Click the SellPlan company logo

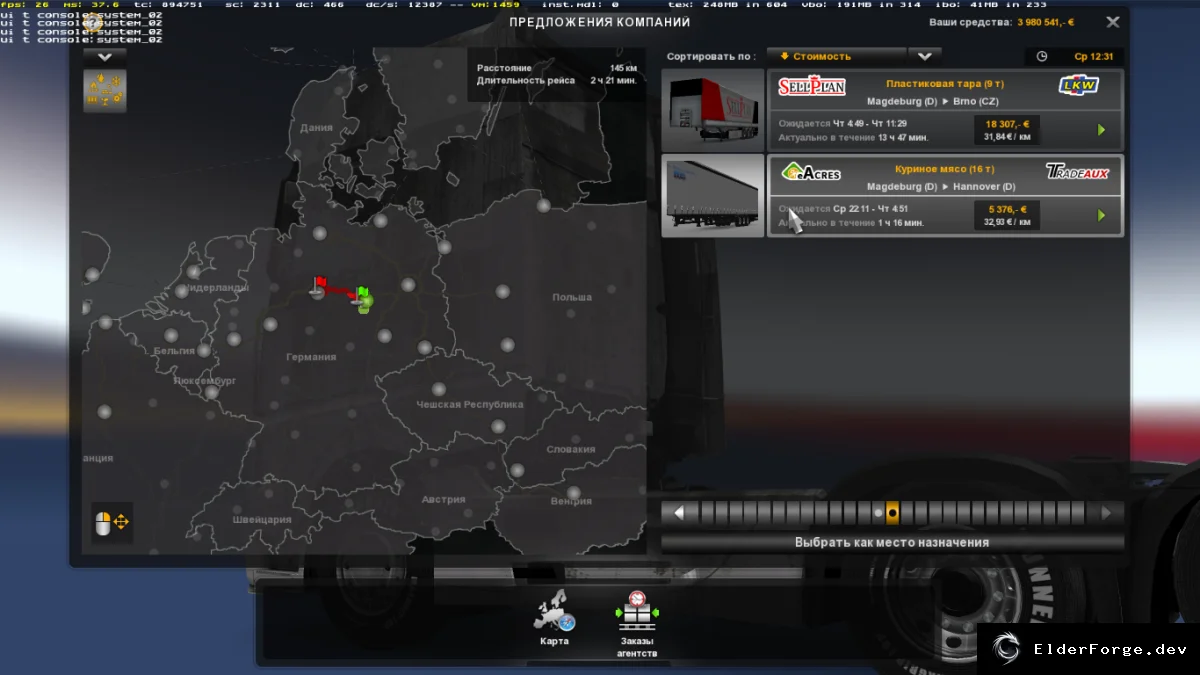tap(812, 87)
